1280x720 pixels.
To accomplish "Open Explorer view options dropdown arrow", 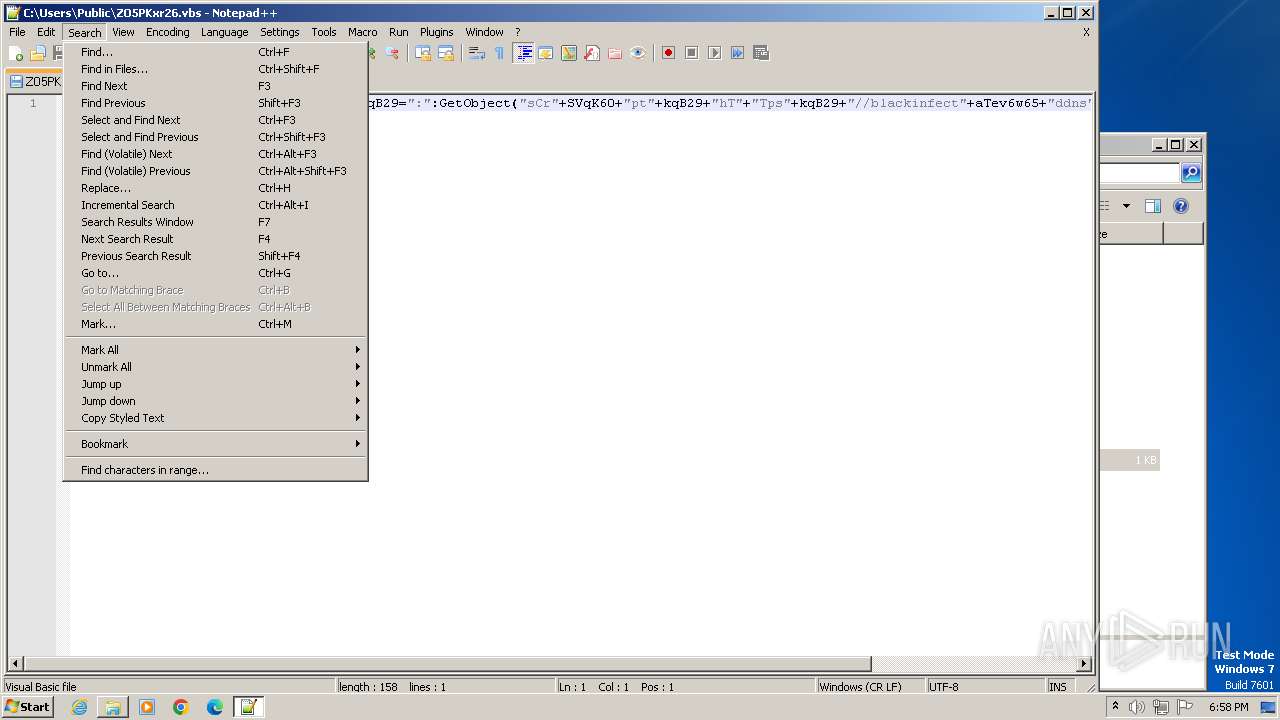I will click(x=1126, y=206).
